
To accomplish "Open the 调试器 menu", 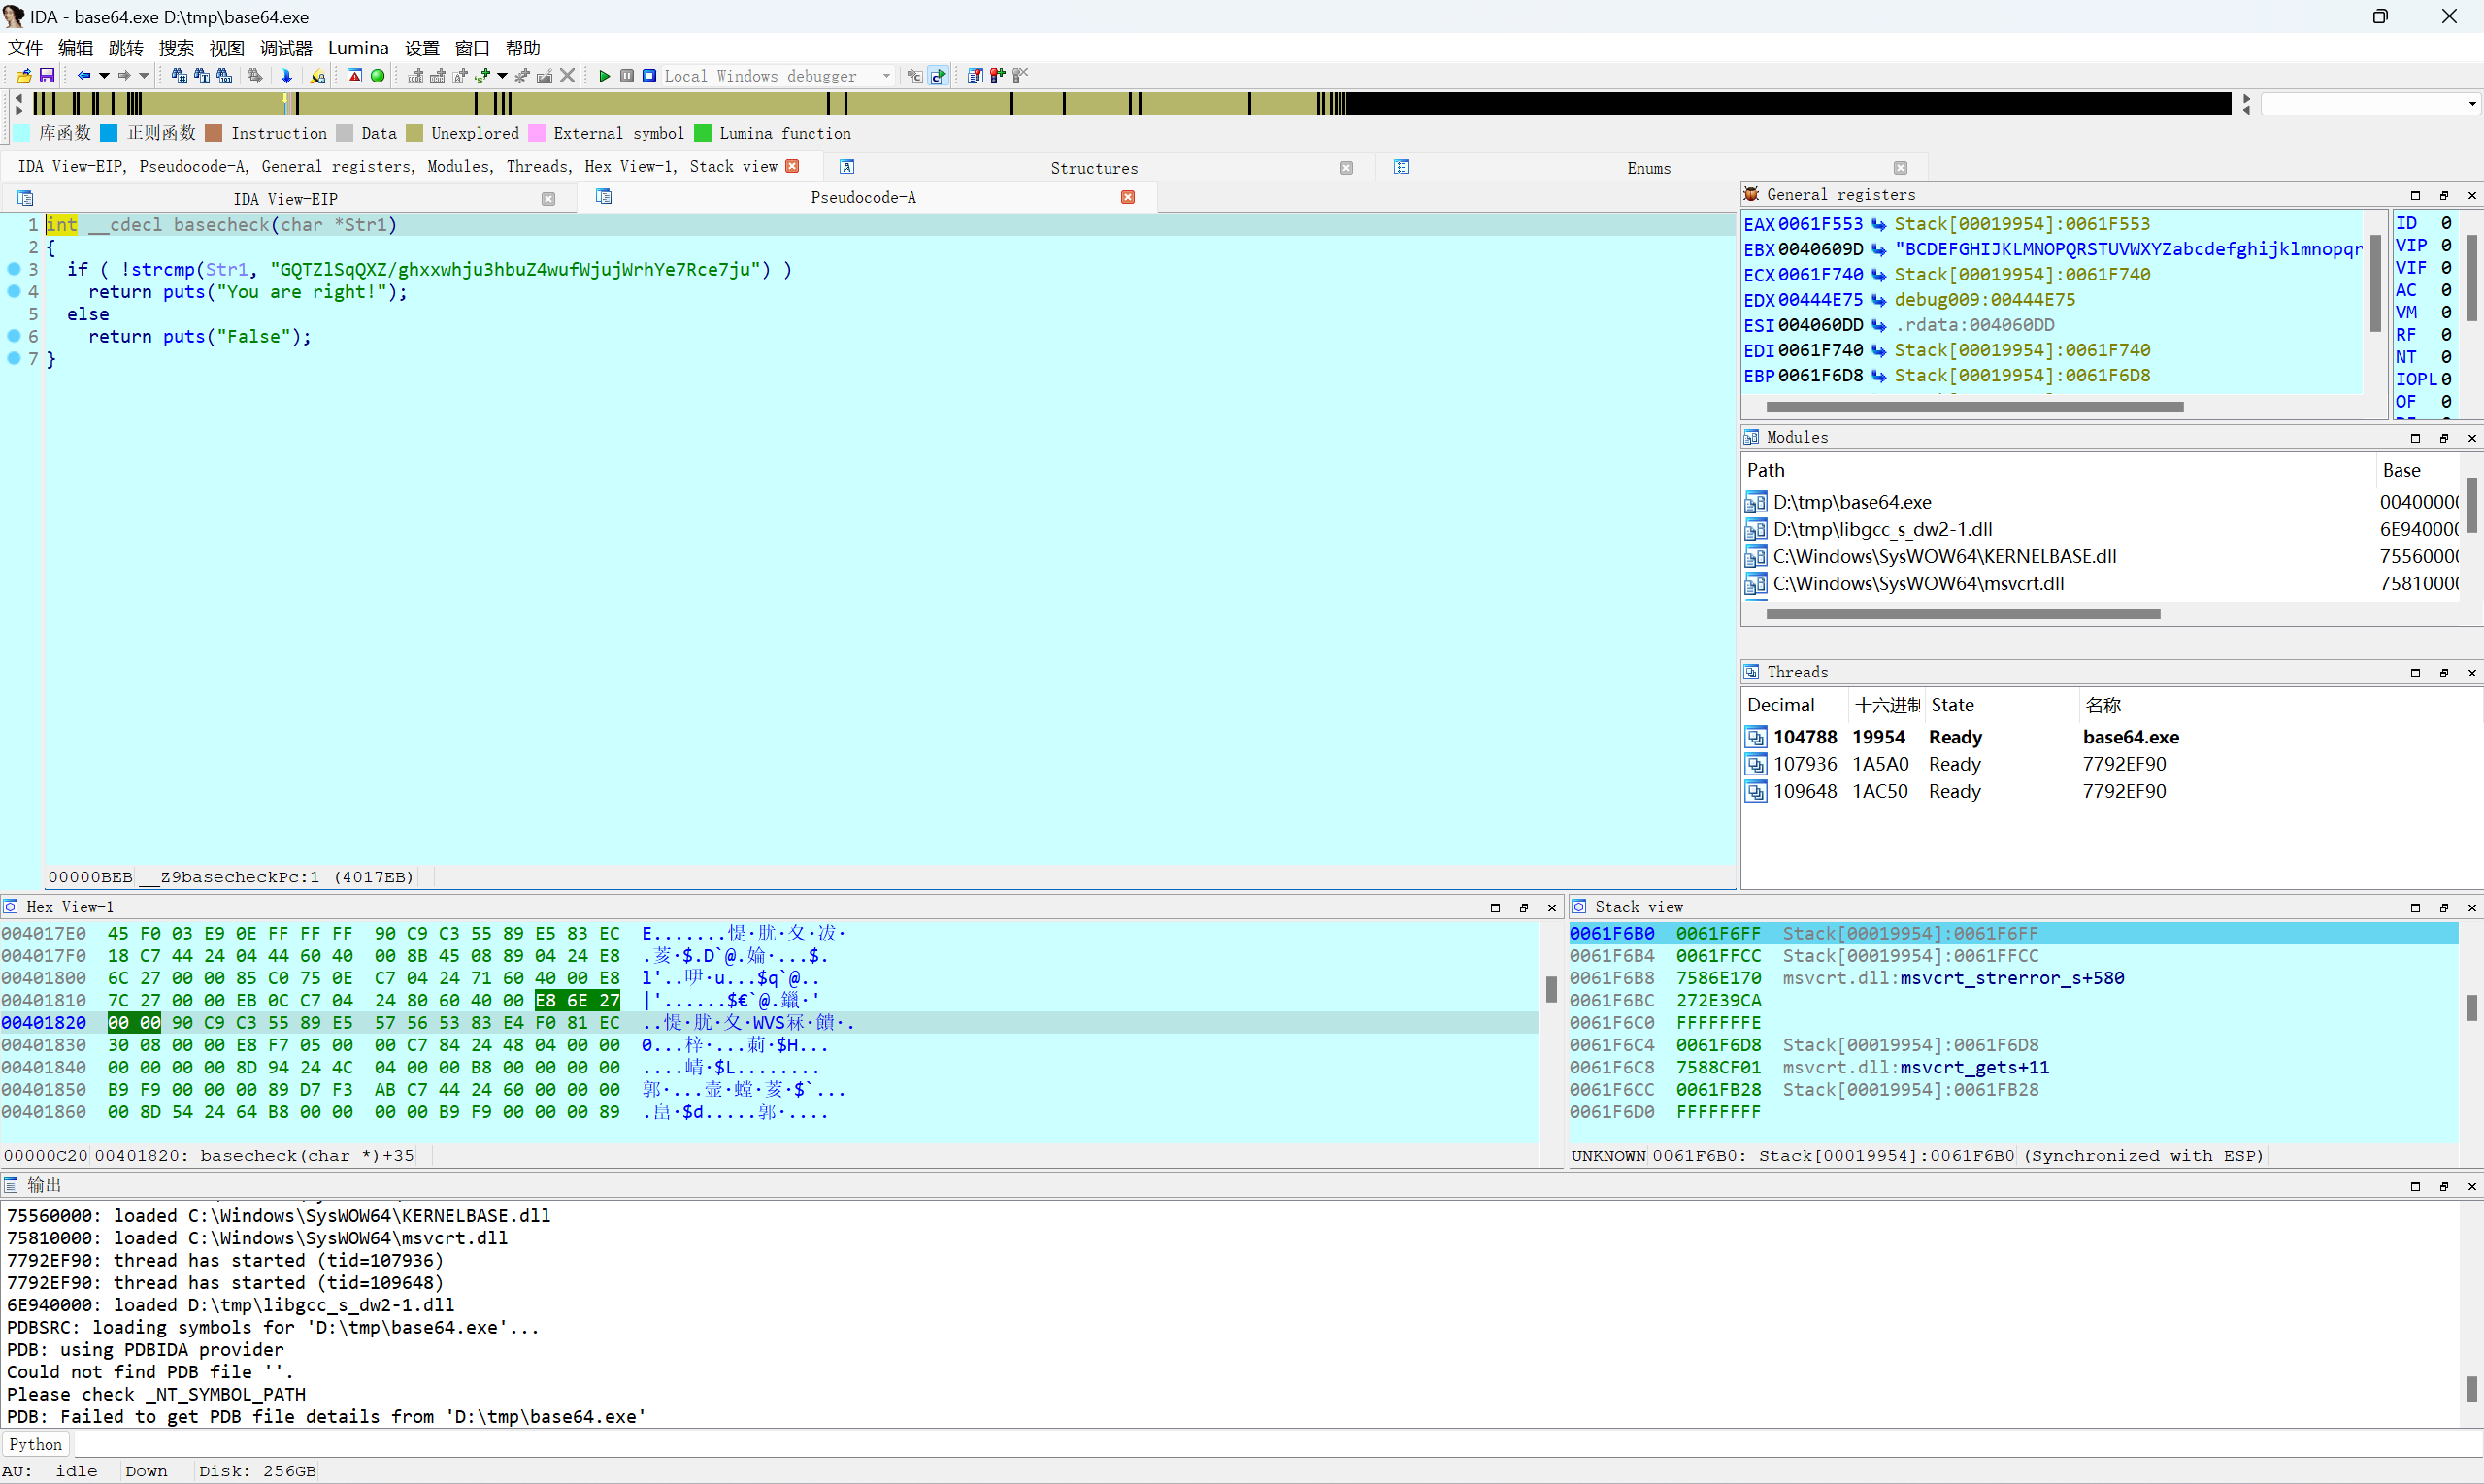I will [286, 48].
